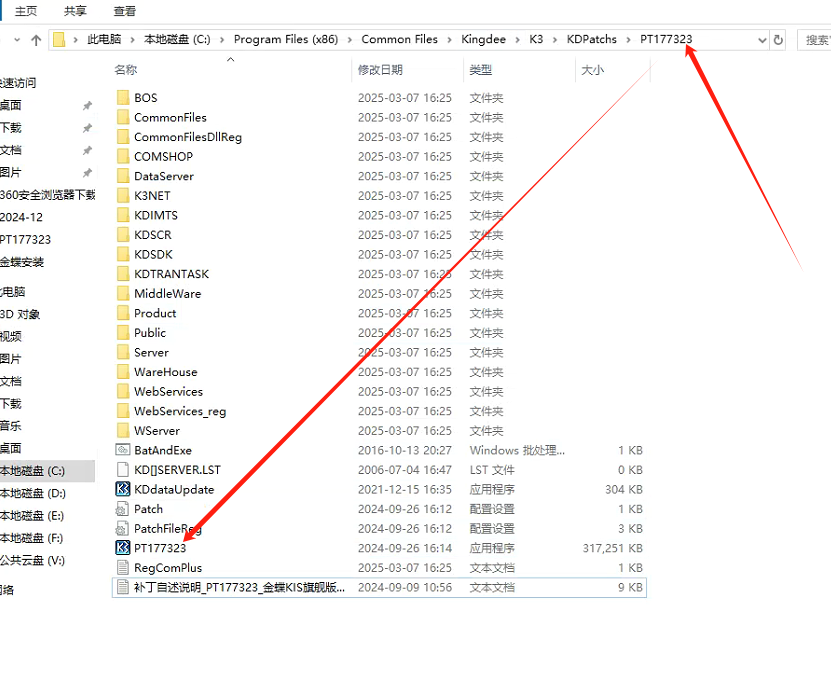This screenshot has height=700, width=831.
Task: Expand chevron after 本地磁盘 (C:) in path
Action: click(x=222, y=40)
